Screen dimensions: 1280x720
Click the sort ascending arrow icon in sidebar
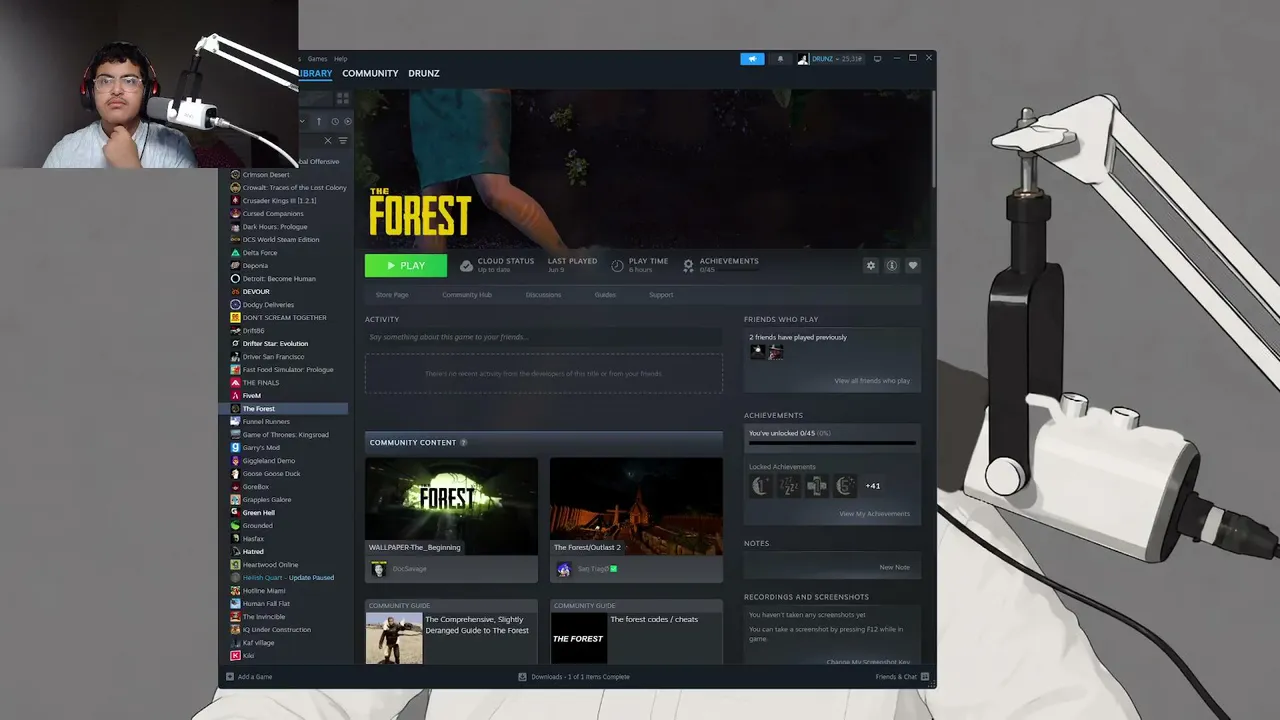319,122
